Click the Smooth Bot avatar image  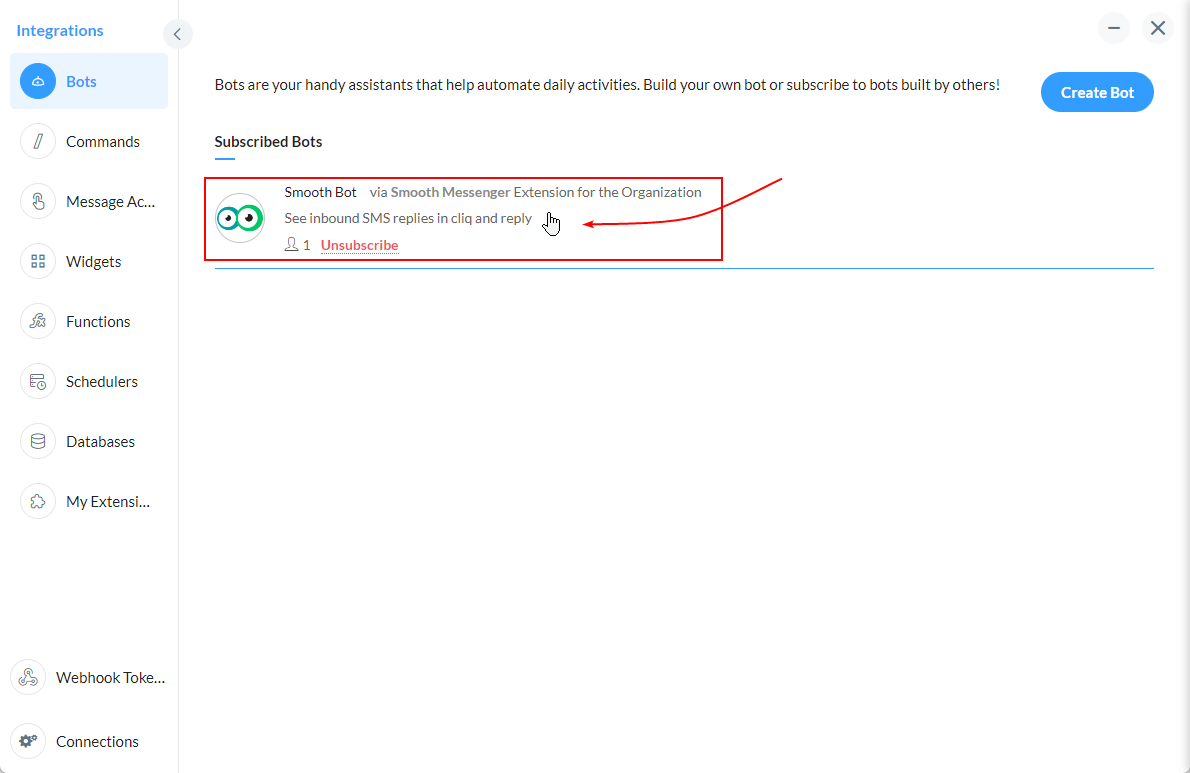(240, 218)
